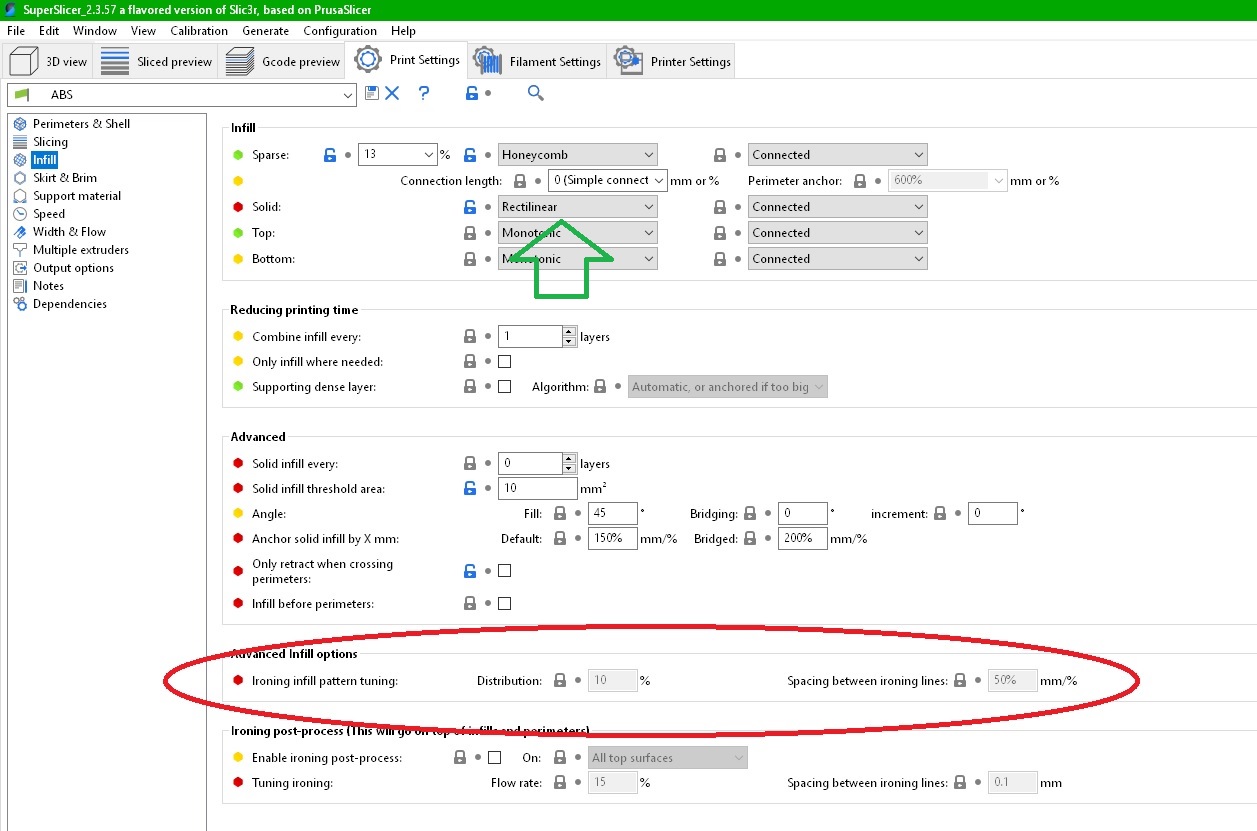Select Dependencies in sidebar

pos(69,304)
